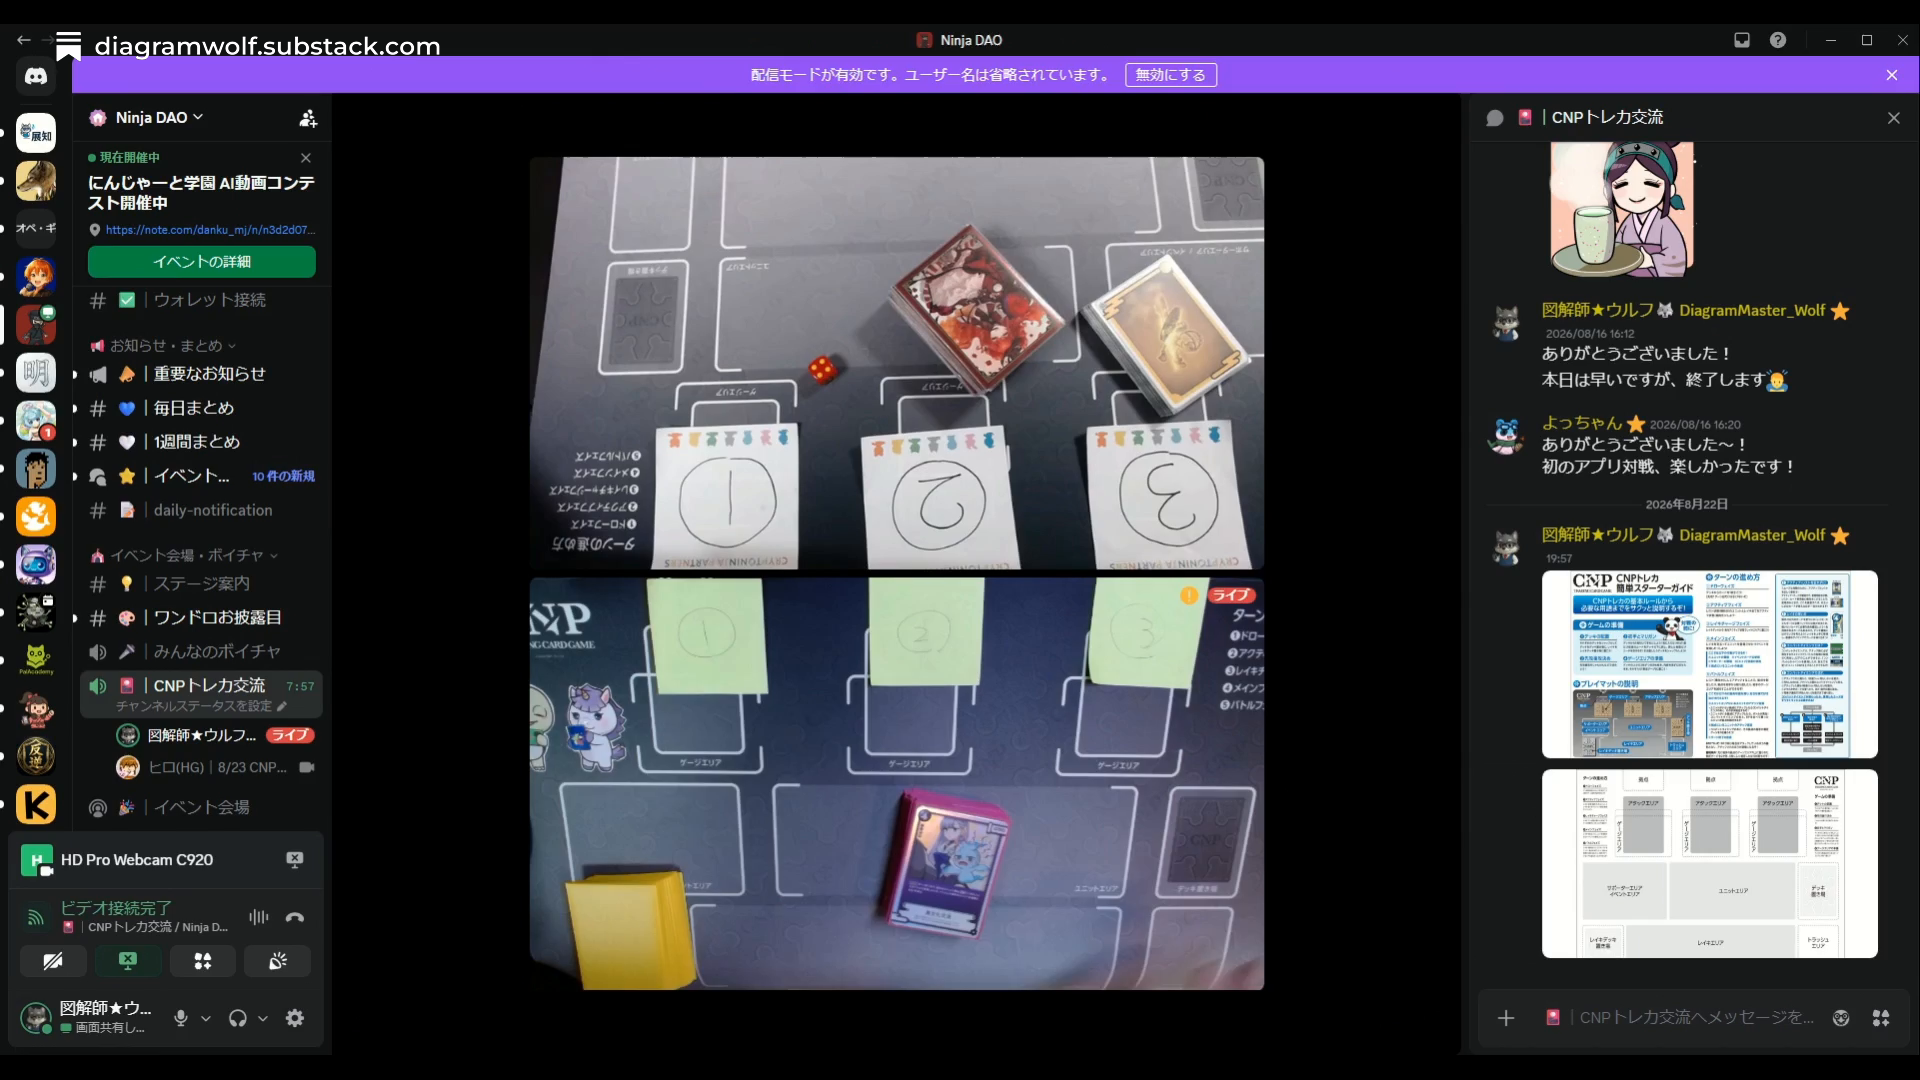Click the stream warning icon beside ライブ
1920x1080 pixels.
[x=1189, y=595]
